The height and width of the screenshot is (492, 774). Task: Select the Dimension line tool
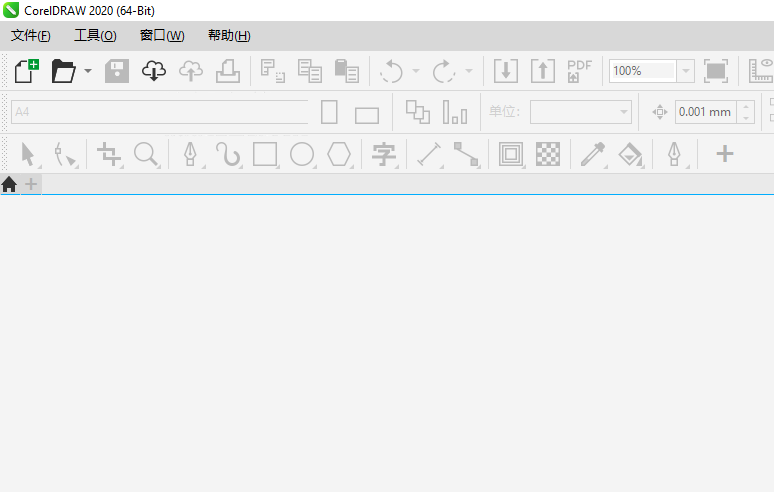coord(429,154)
